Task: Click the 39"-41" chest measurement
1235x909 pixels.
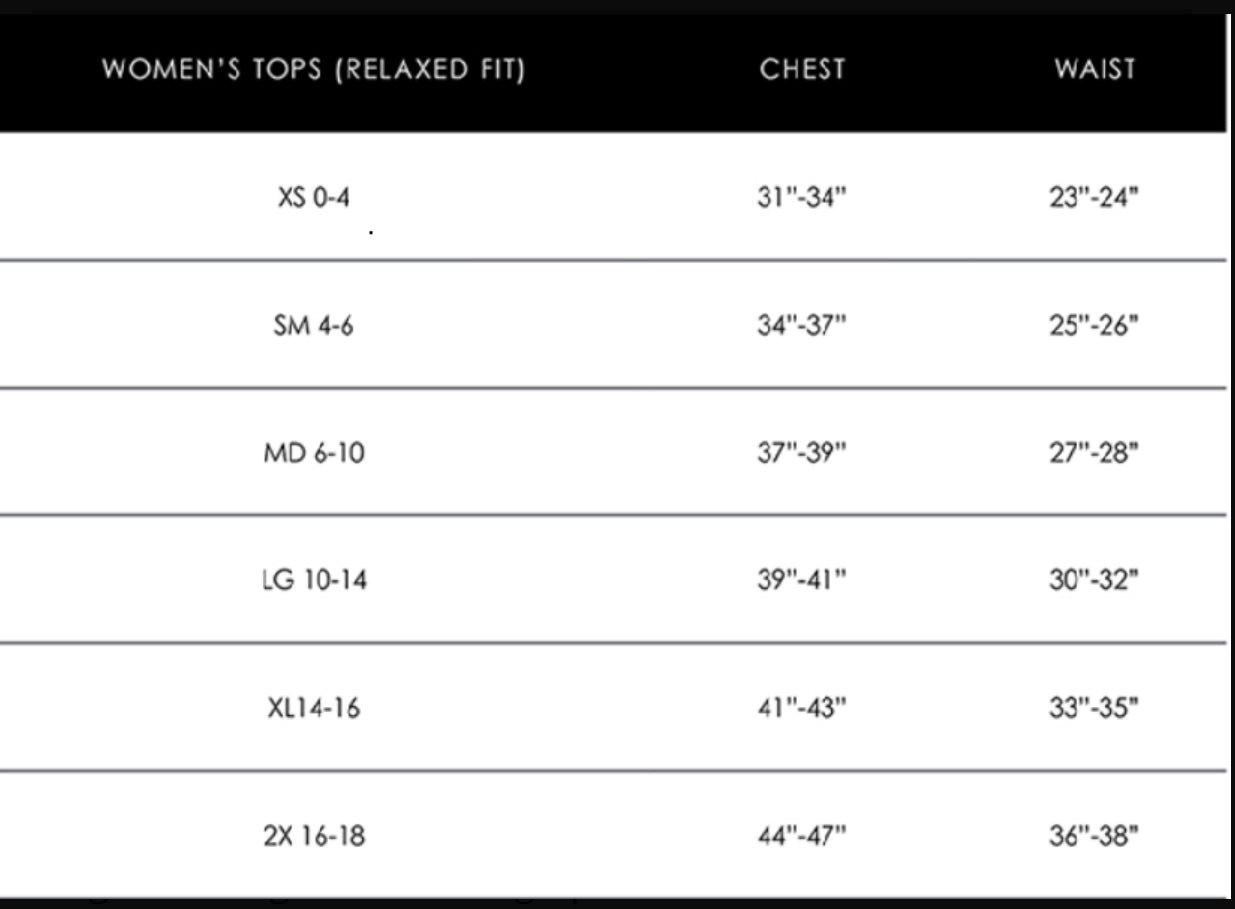Action: [x=802, y=580]
